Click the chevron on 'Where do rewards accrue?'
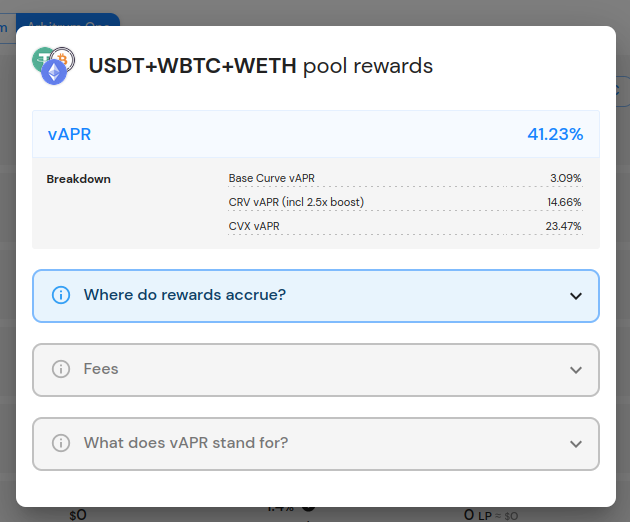 [x=576, y=296]
